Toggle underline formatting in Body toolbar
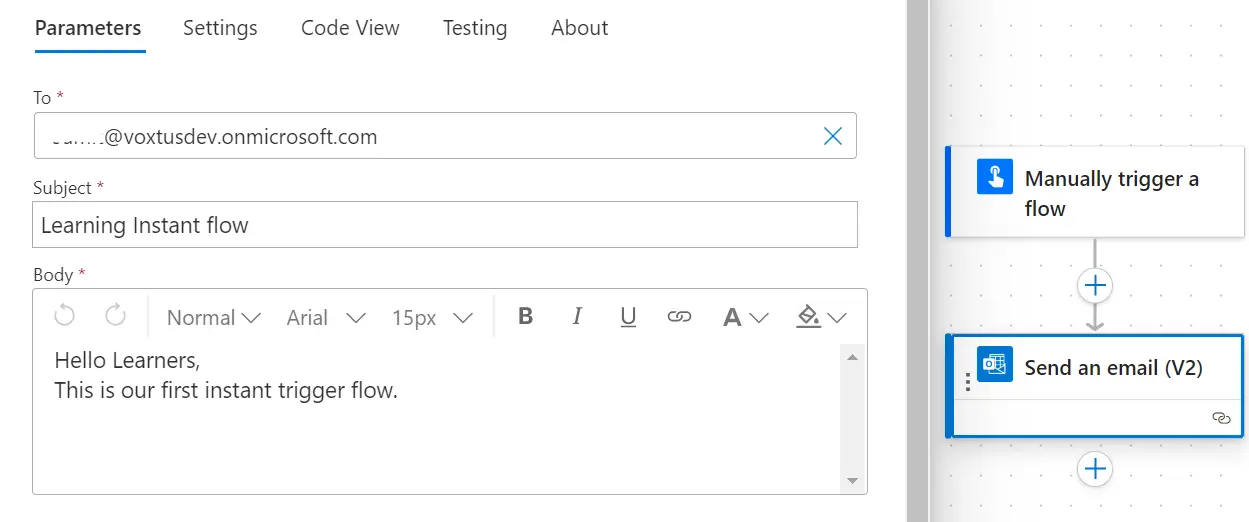Screen dimensions: 1249x522 pos(628,317)
